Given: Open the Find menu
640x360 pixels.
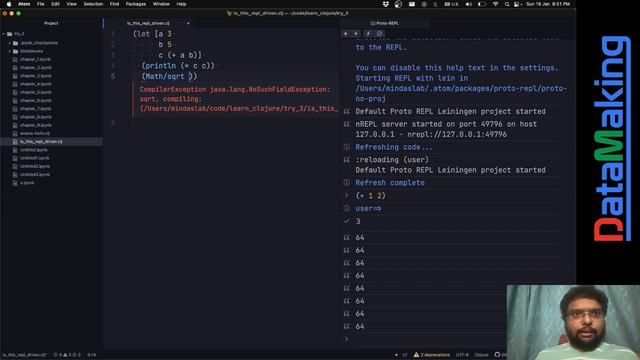Looking at the screenshot, I should point(114,4).
